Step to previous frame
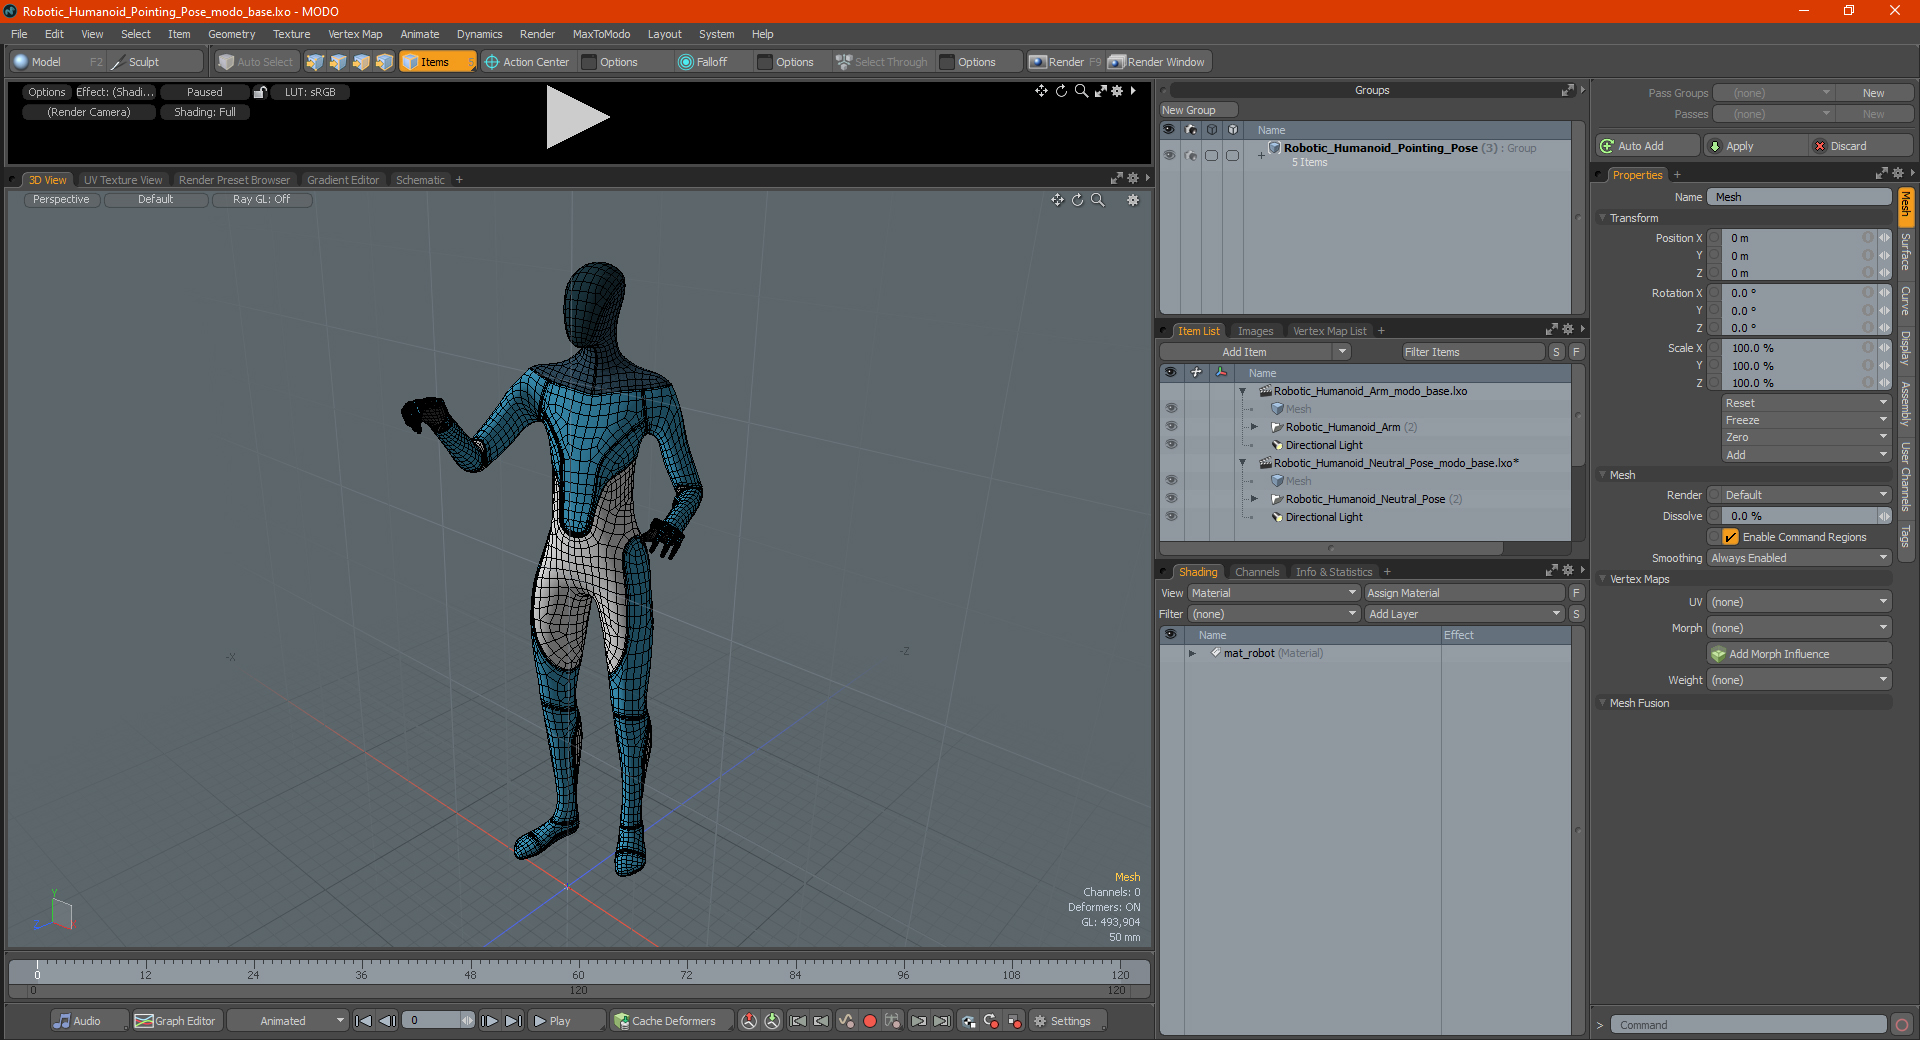This screenshot has width=1920, height=1040. click(x=387, y=1021)
